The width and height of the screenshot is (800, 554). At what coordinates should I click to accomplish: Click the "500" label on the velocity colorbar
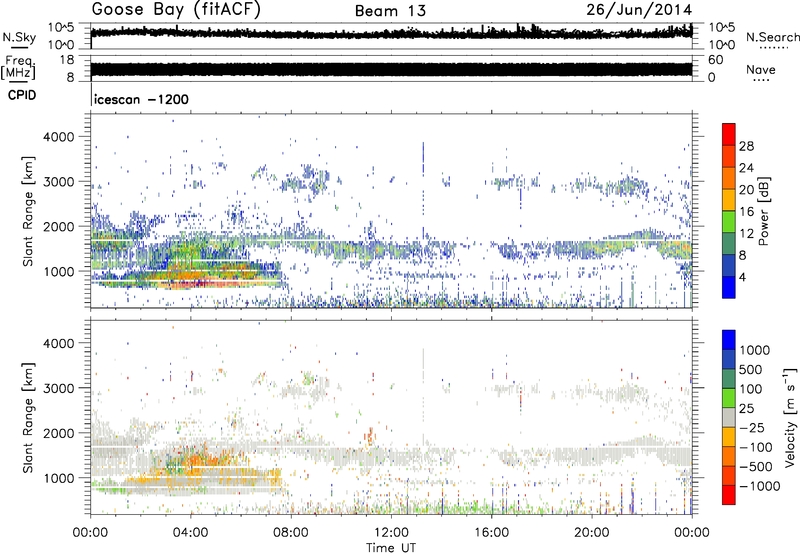click(753, 370)
